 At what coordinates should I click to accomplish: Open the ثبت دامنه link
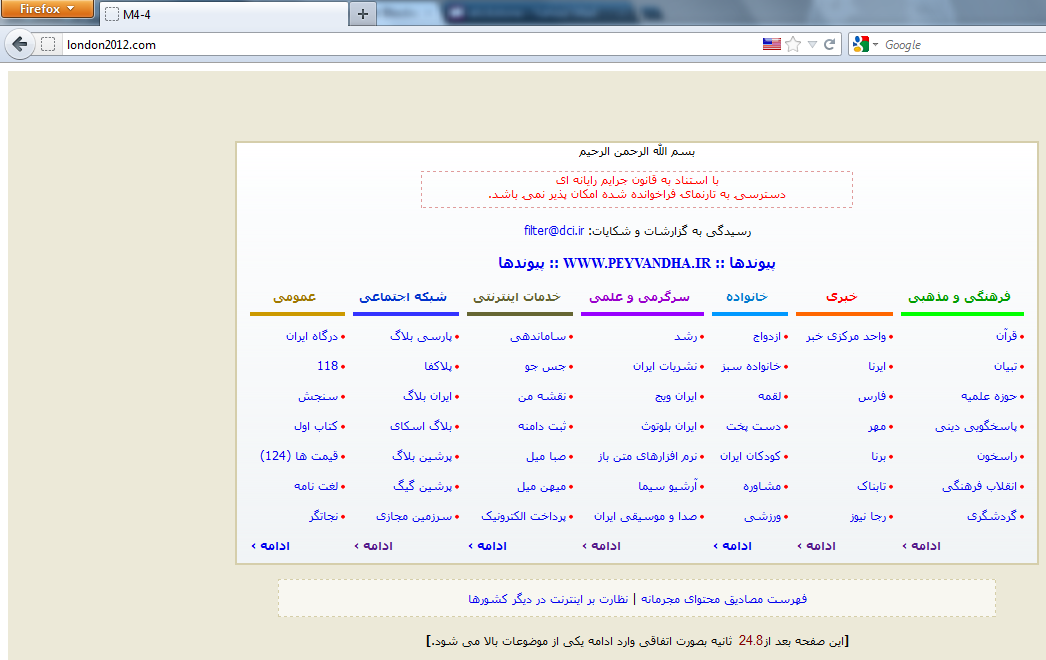click(542, 426)
